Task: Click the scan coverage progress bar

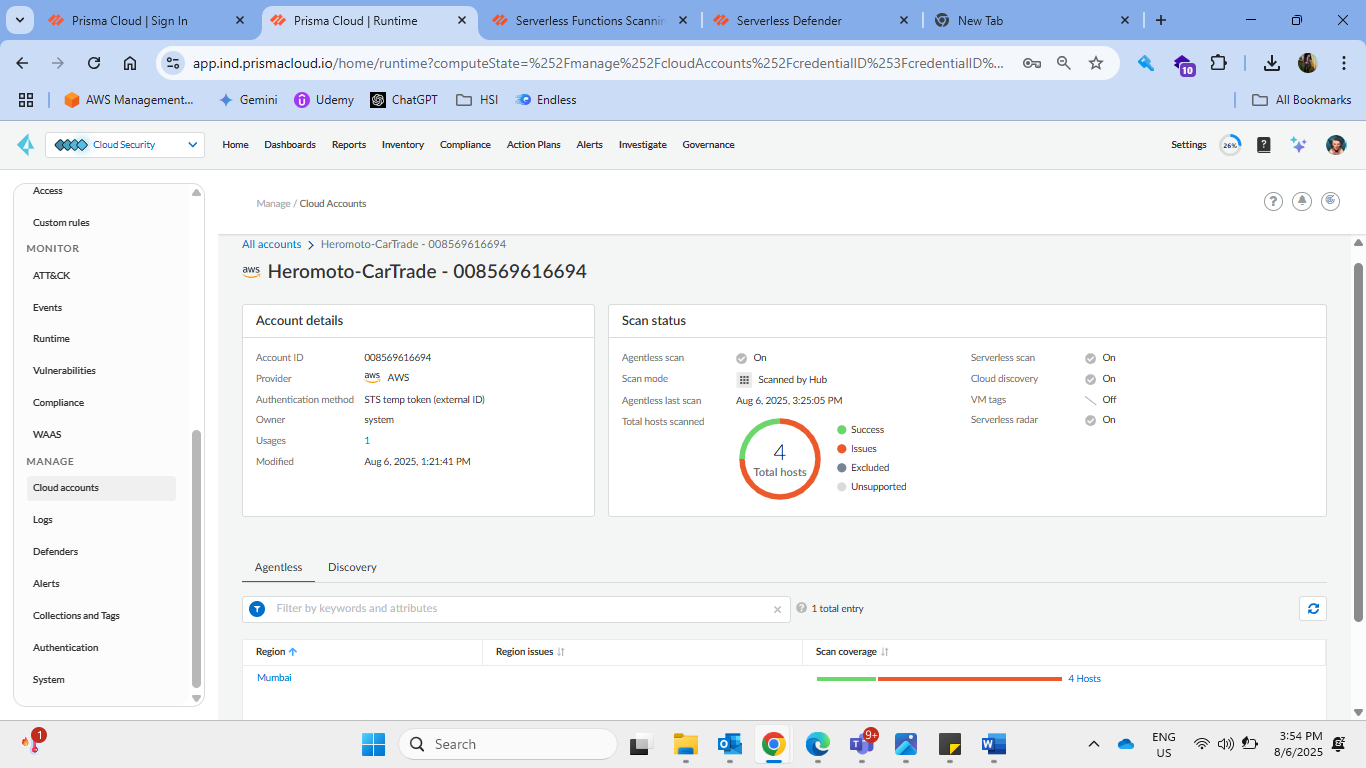Action: 938,679
